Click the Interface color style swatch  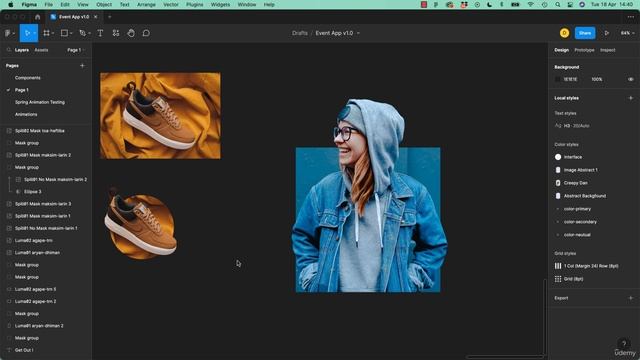(x=558, y=157)
